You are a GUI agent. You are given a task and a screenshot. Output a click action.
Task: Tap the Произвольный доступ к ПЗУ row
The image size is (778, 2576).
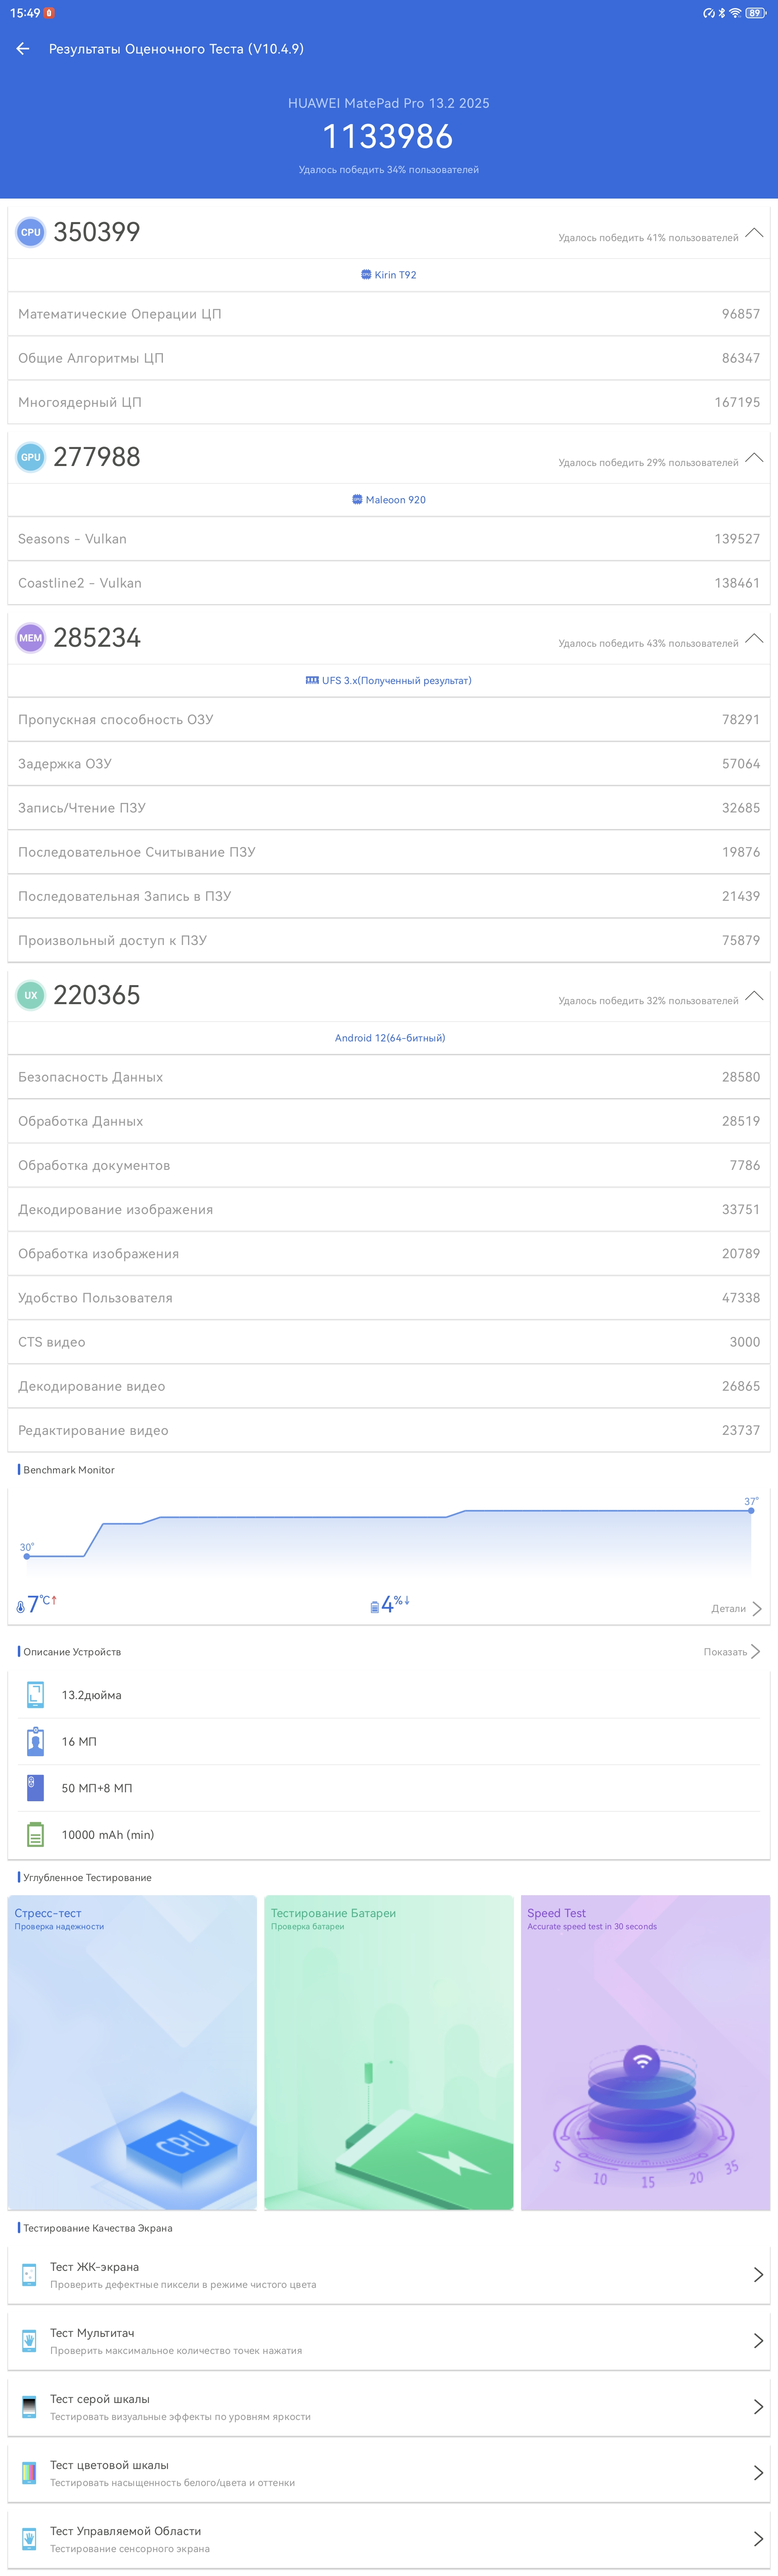click(389, 940)
